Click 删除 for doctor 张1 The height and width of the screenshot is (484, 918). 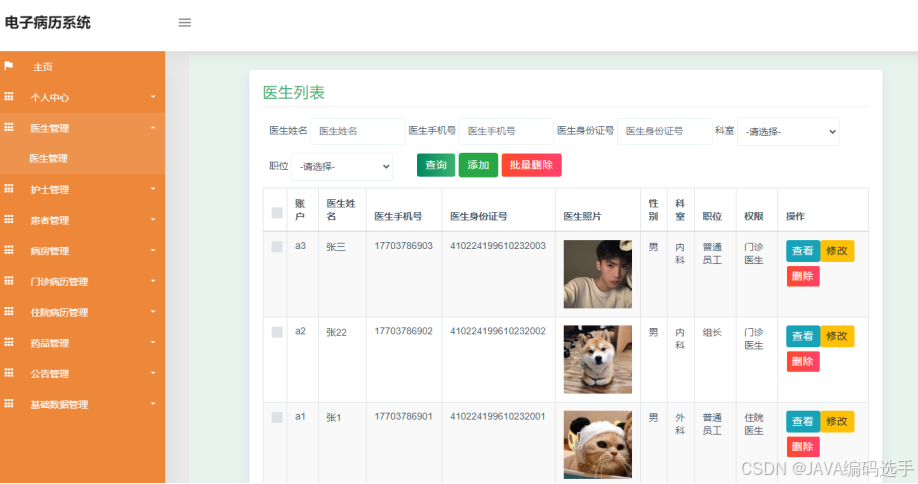point(803,447)
